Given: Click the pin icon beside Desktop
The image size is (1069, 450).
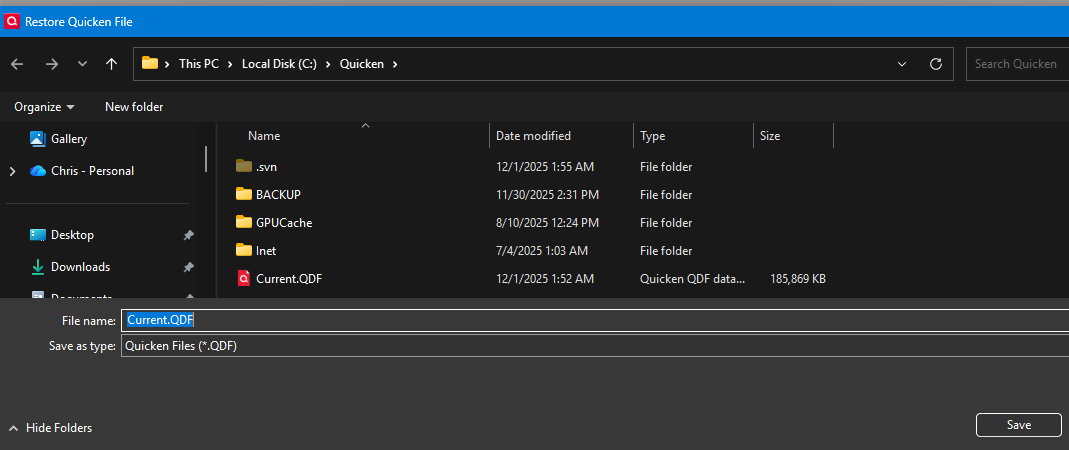Looking at the screenshot, I should 188,235.
